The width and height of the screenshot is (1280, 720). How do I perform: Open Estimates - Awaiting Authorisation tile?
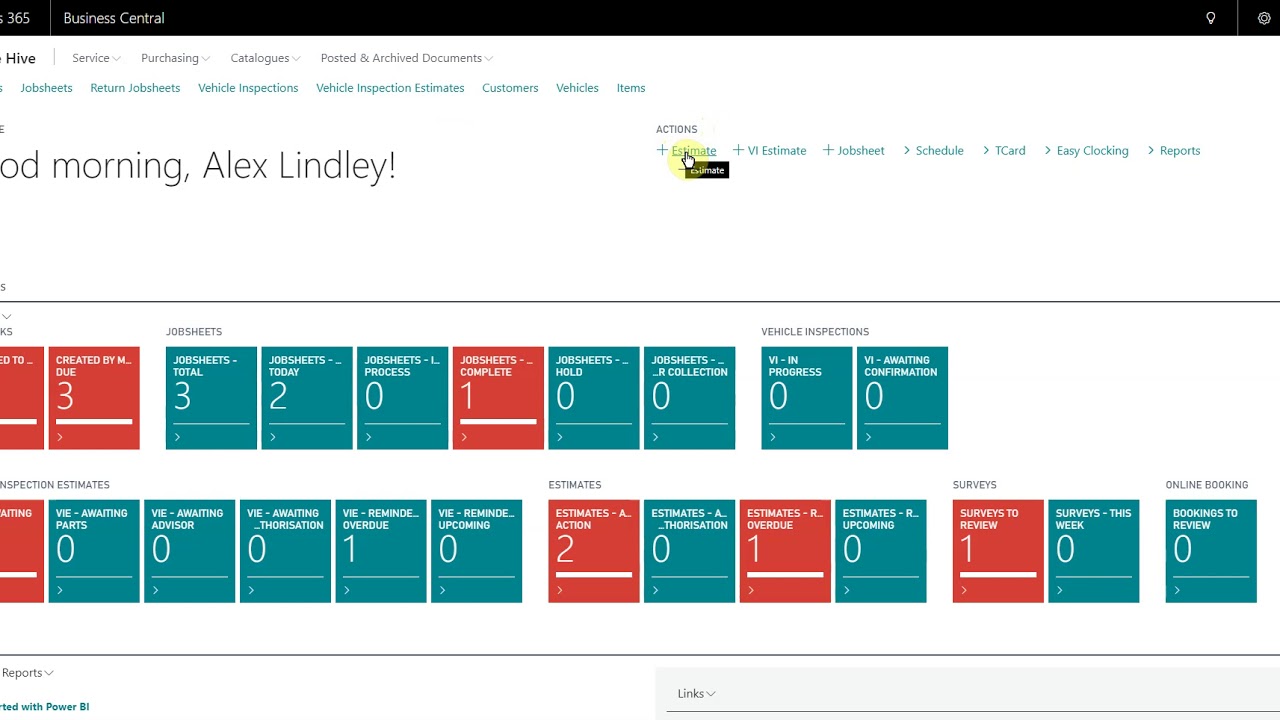pyautogui.click(x=690, y=551)
